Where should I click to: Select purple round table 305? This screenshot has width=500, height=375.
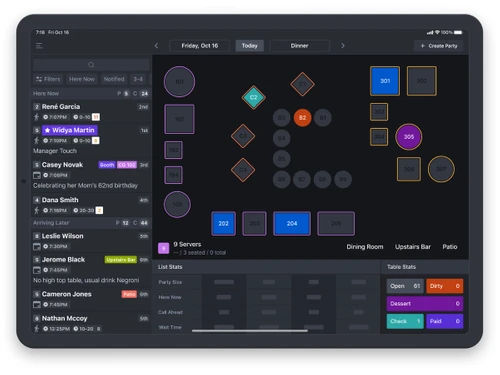coord(409,137)
